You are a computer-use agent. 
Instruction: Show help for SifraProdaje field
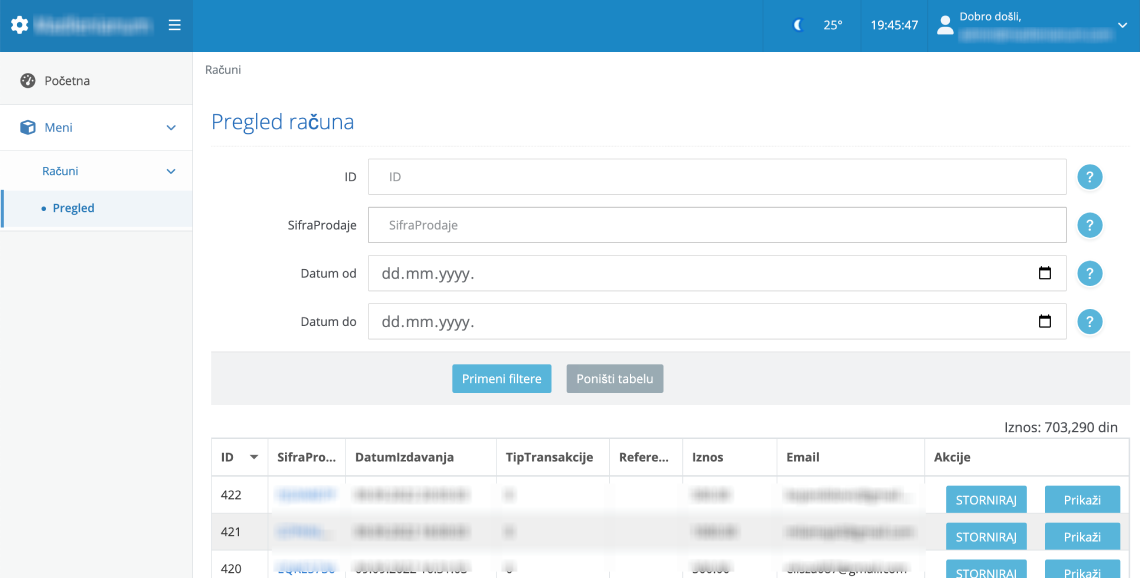[x=1089, y=225]
